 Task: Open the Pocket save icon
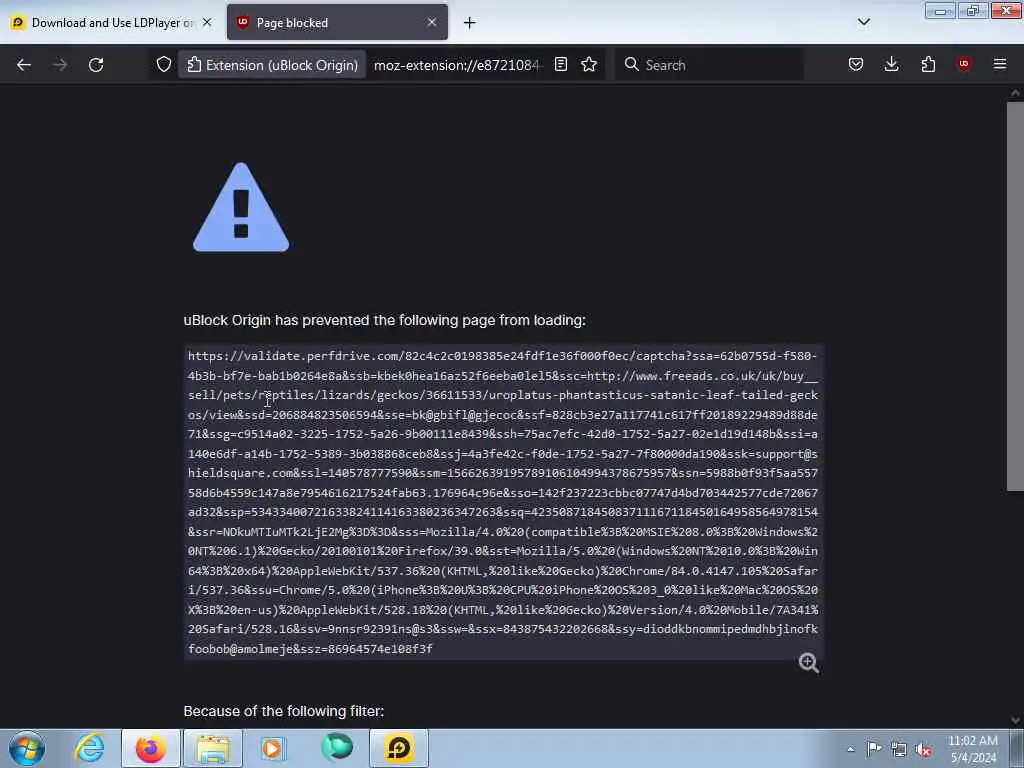(x=856, y=65)
